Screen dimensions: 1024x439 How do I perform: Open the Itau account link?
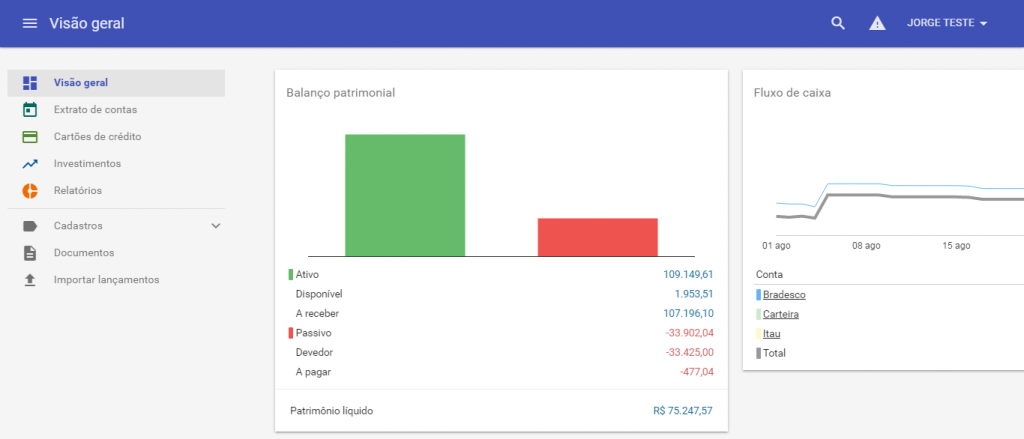[771, 334]
